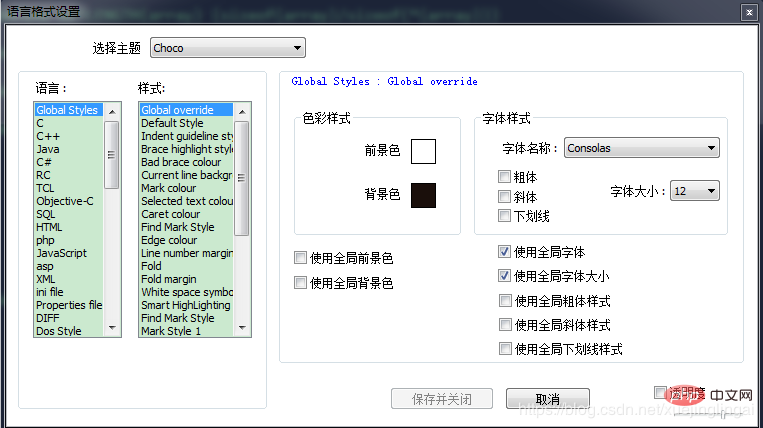
Task: Select TCL in language list
Action: click(69, 188)
